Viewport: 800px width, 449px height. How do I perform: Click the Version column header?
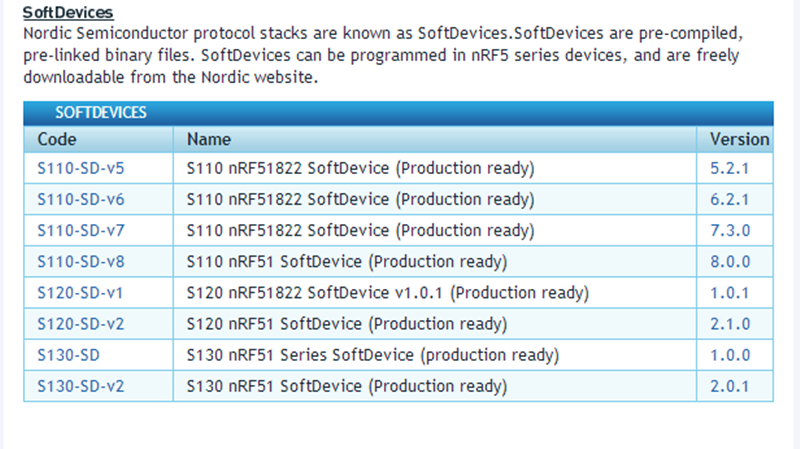[739, 139]
